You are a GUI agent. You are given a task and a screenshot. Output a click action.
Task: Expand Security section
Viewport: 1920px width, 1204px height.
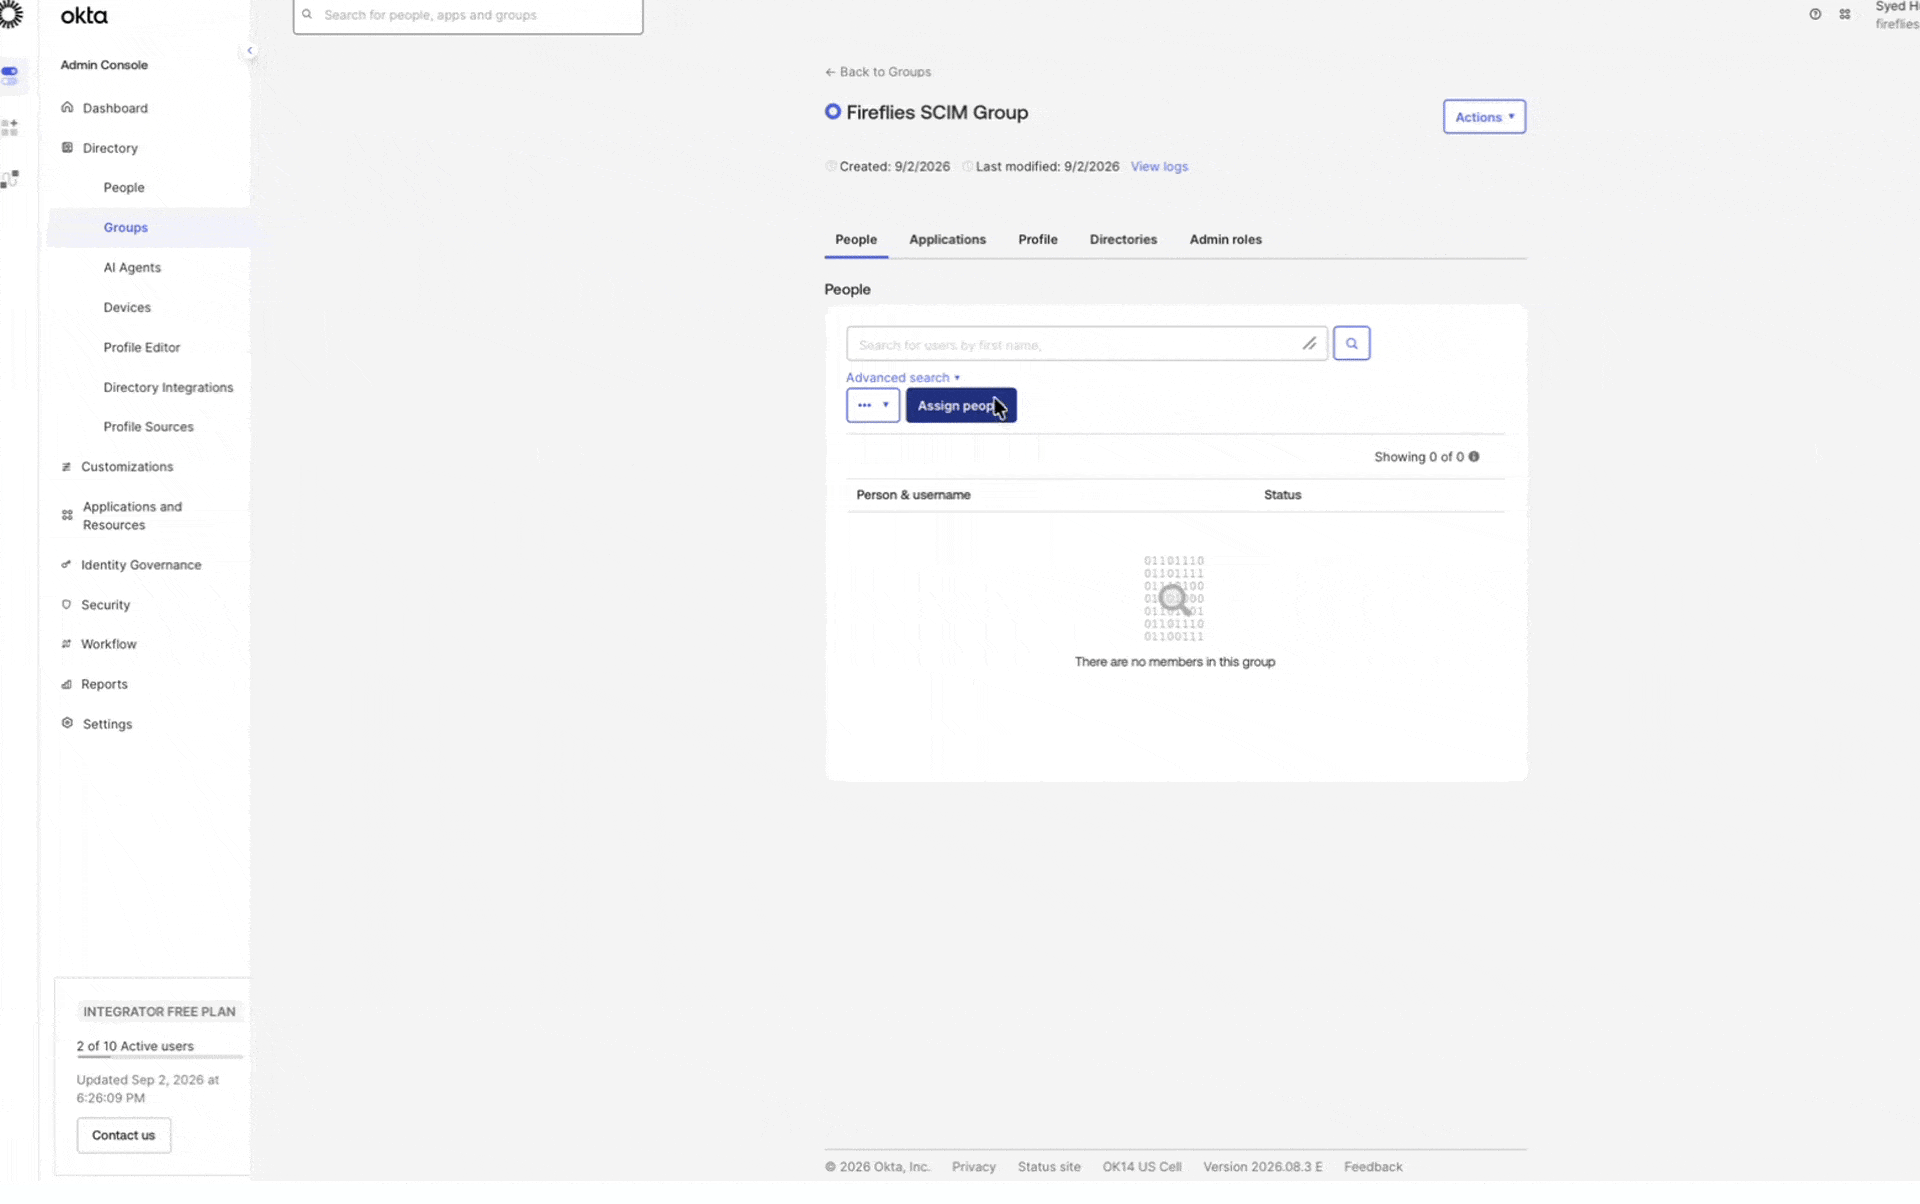click(105, 605)
